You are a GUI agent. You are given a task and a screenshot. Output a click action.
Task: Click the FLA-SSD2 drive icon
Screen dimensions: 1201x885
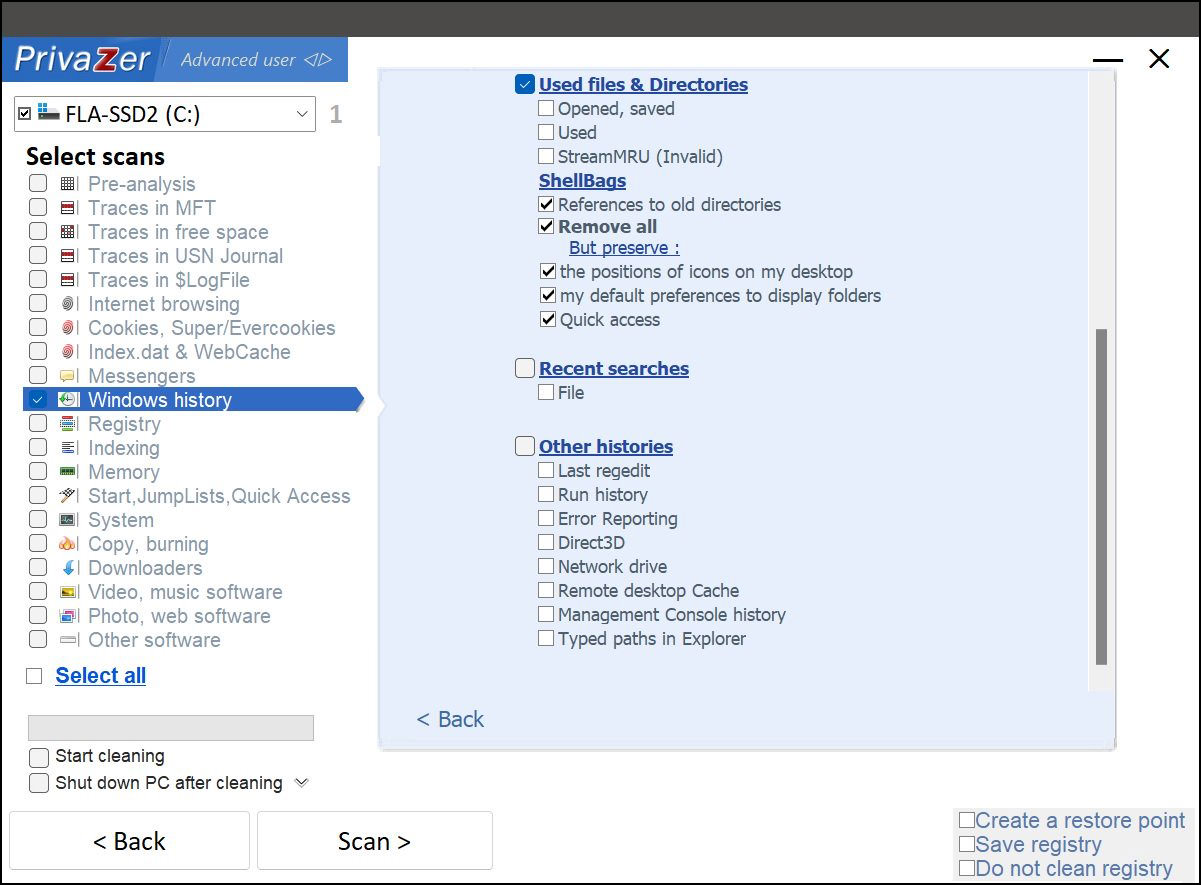pos(49,112)
